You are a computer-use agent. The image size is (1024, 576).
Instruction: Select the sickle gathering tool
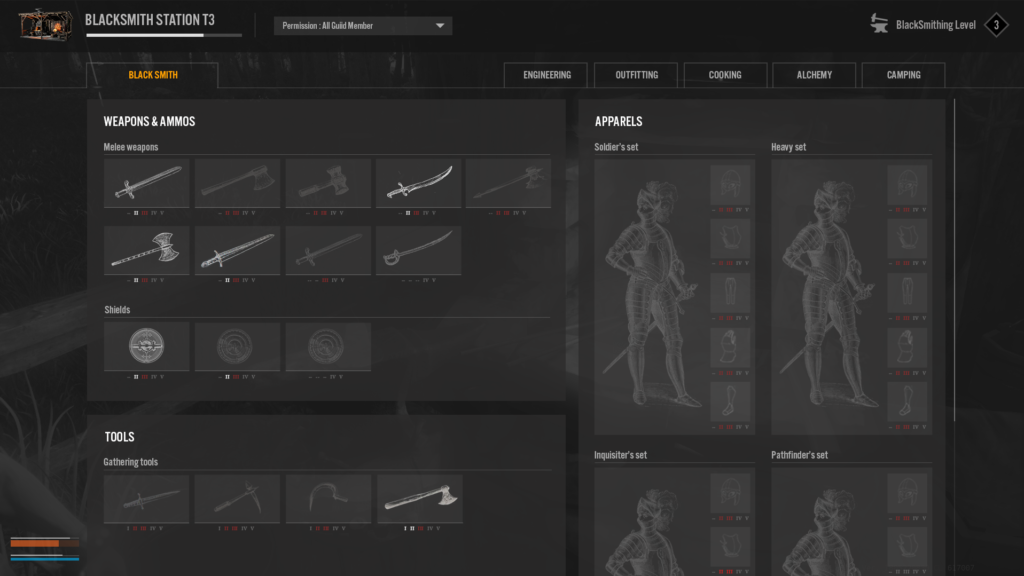(328, 498)
